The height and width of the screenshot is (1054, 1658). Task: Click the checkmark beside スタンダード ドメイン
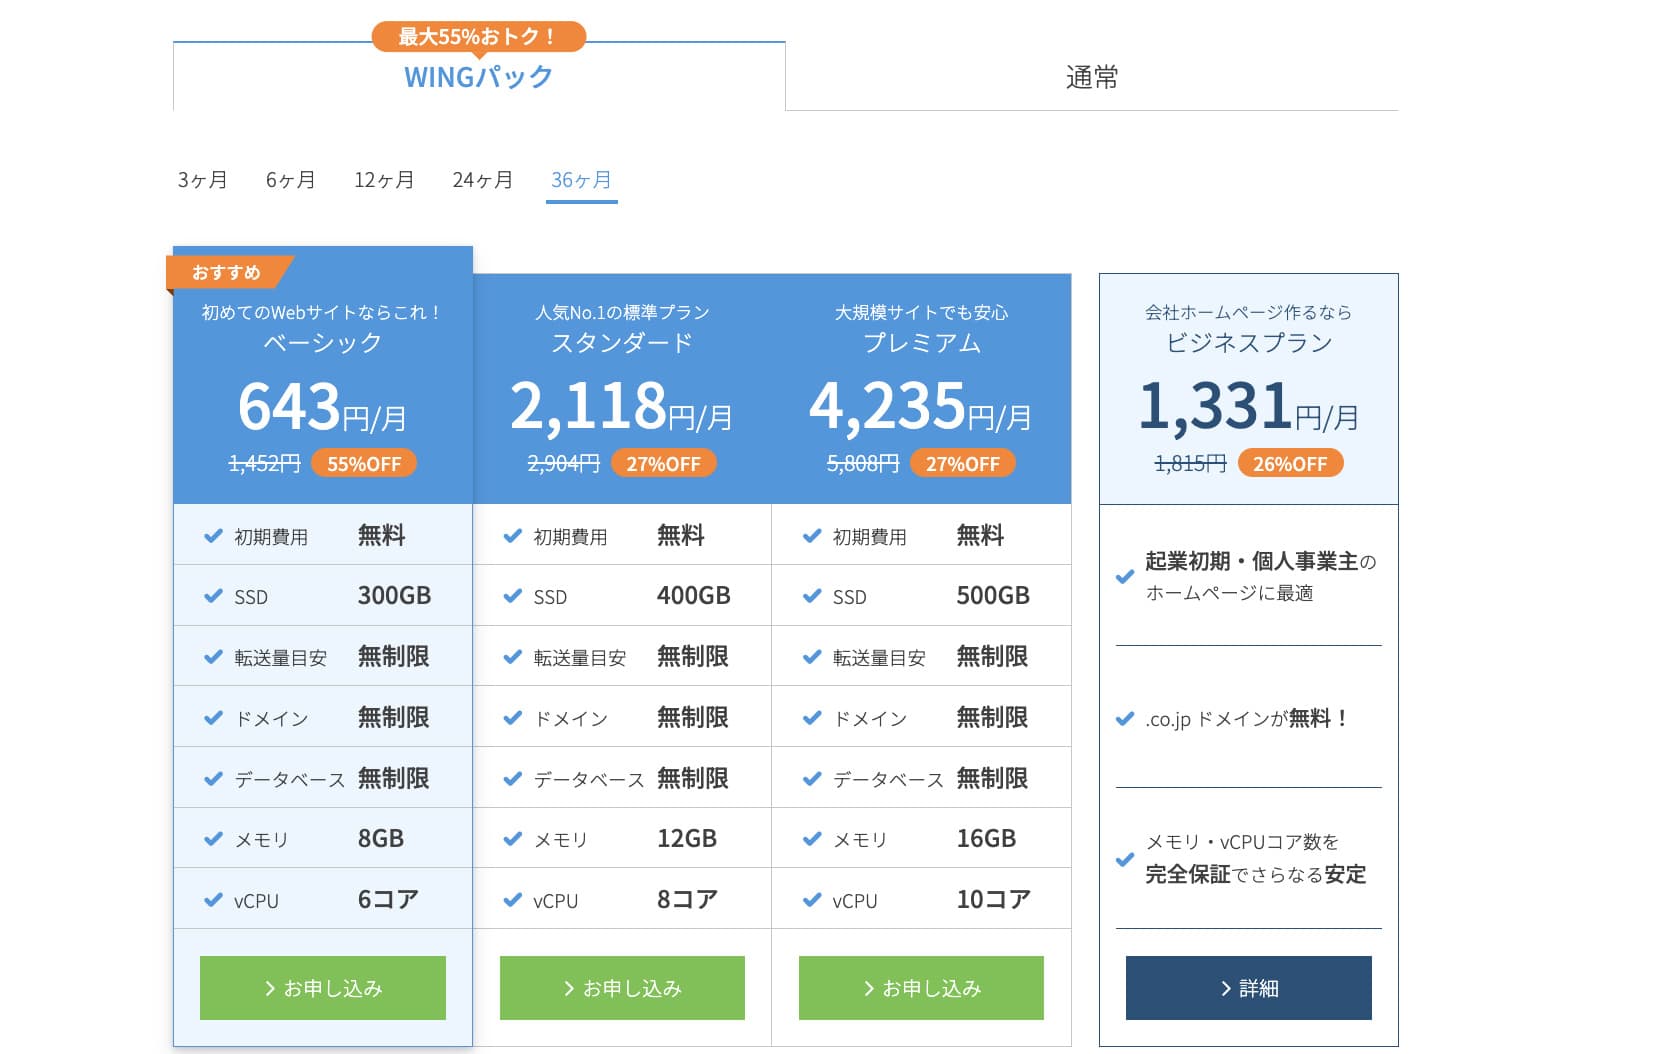tap(512, 718)
